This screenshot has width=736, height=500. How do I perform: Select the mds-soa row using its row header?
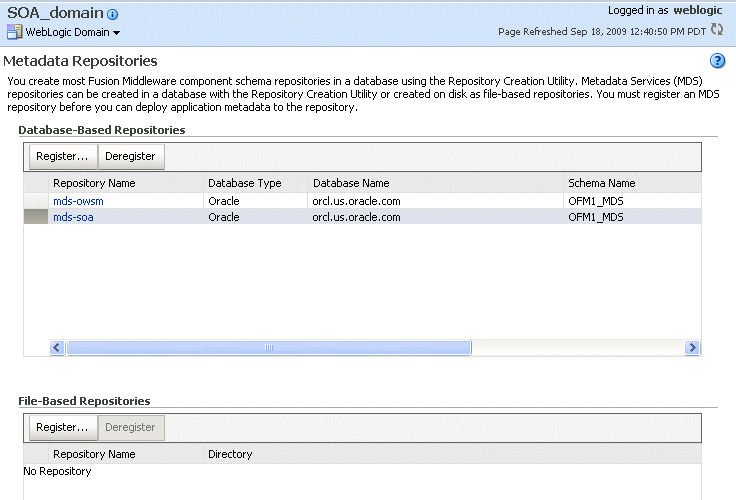(36, 217)
